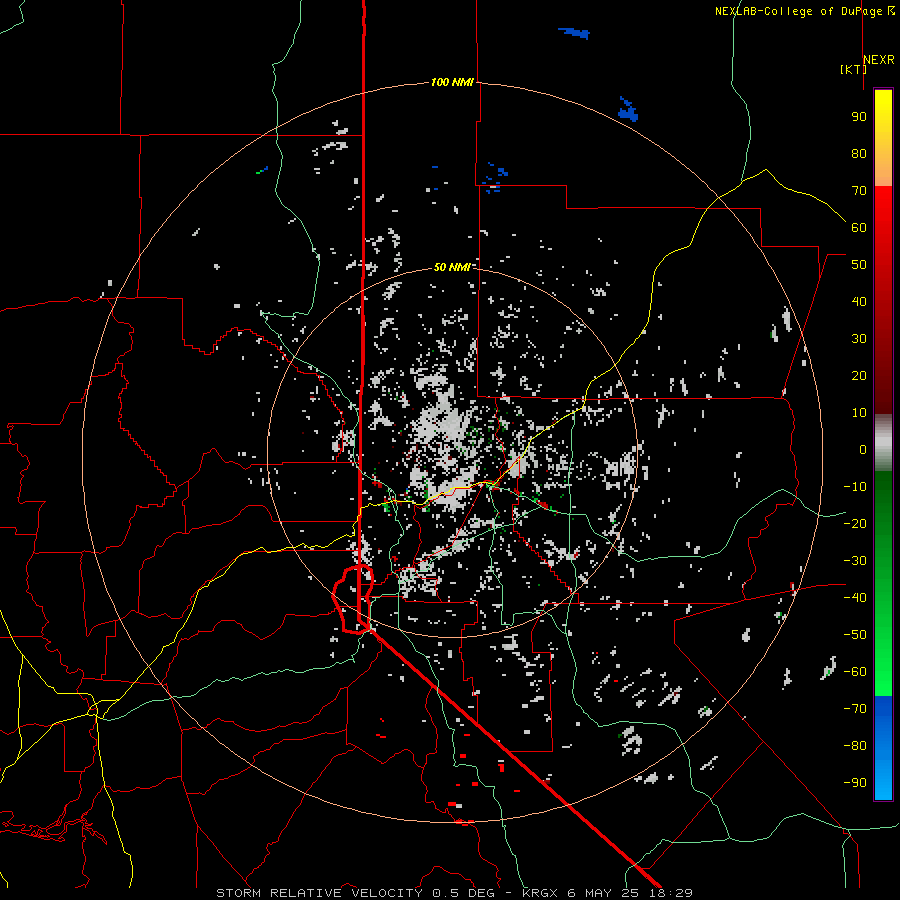Click the -80 knot scale label
Screen dimensions: 900x900
pos(855,746)
